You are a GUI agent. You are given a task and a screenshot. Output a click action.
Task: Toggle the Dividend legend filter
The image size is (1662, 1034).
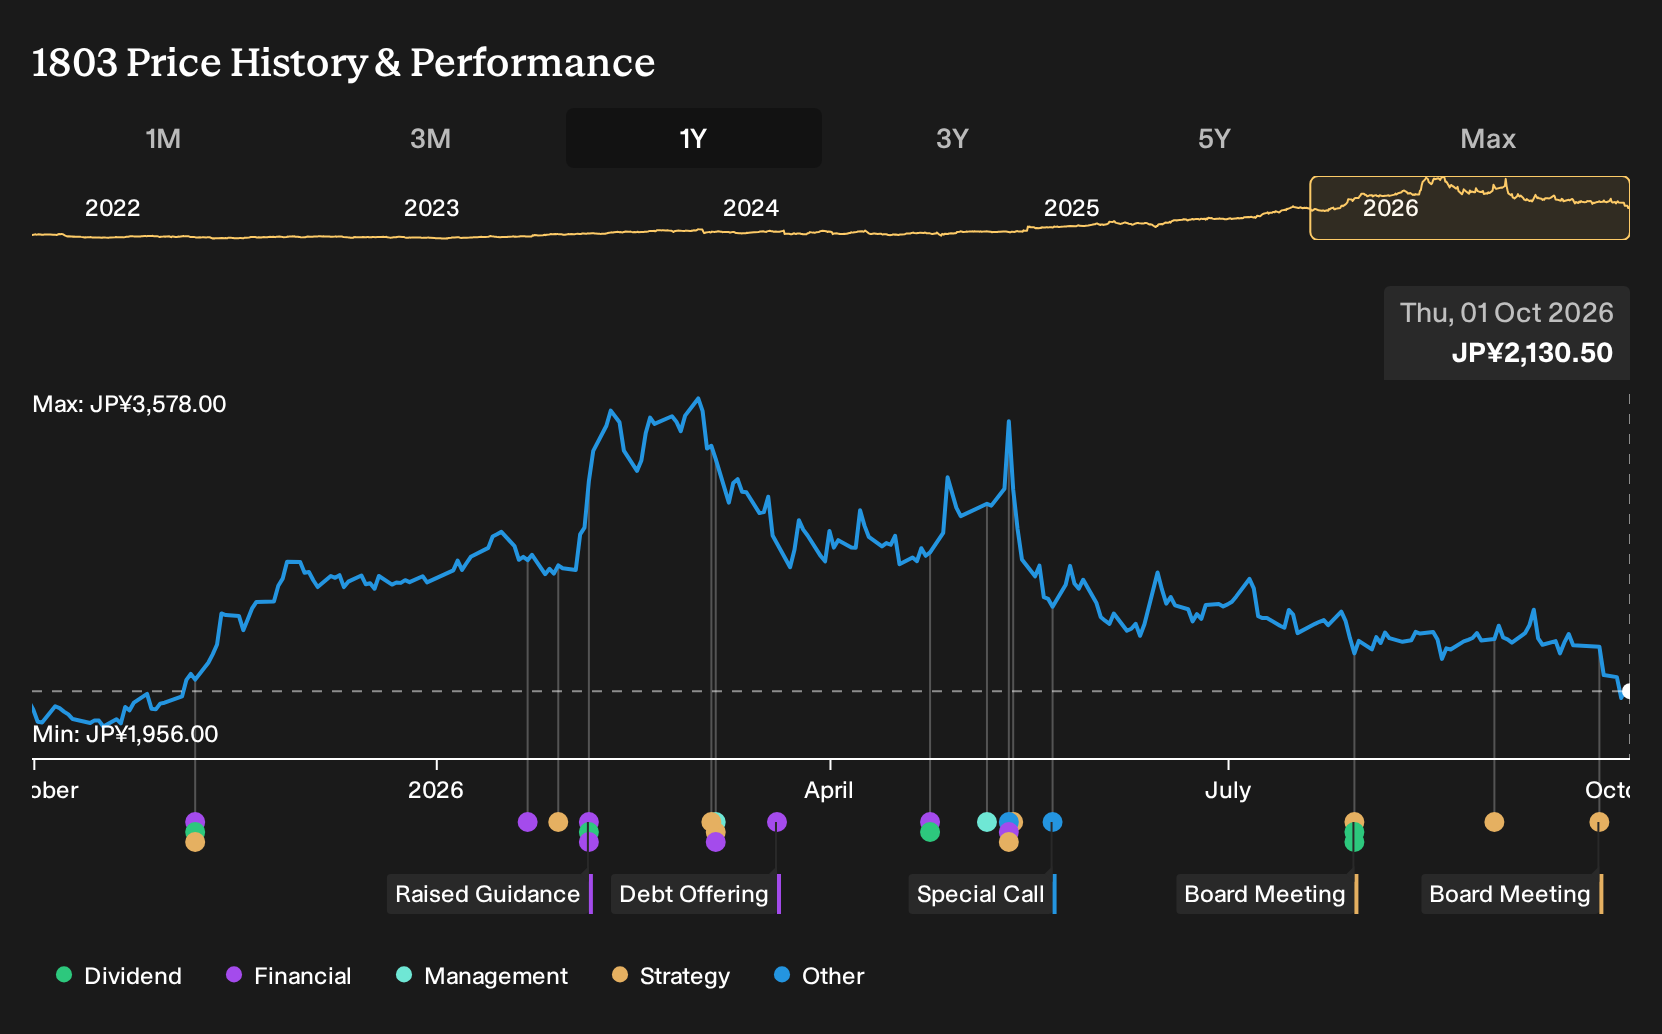(x=119, y=976)
